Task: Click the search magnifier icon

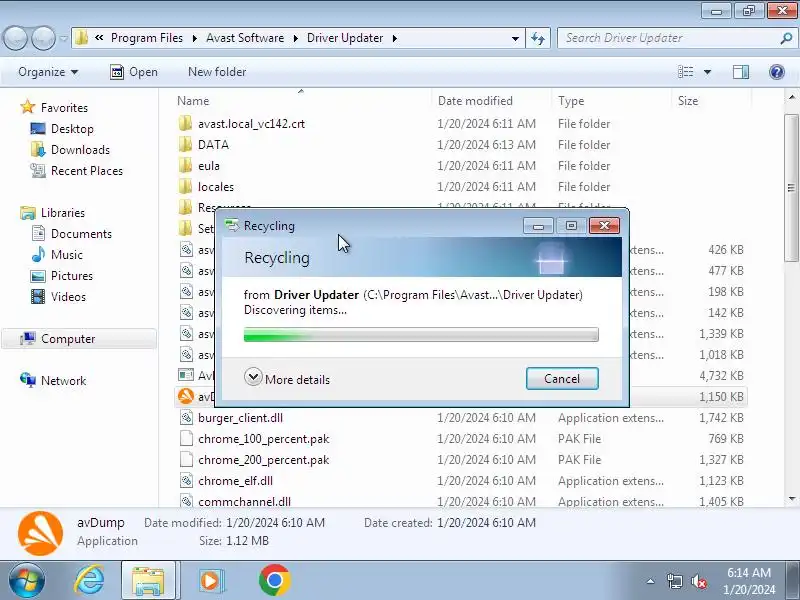Action: coord(786,38)
